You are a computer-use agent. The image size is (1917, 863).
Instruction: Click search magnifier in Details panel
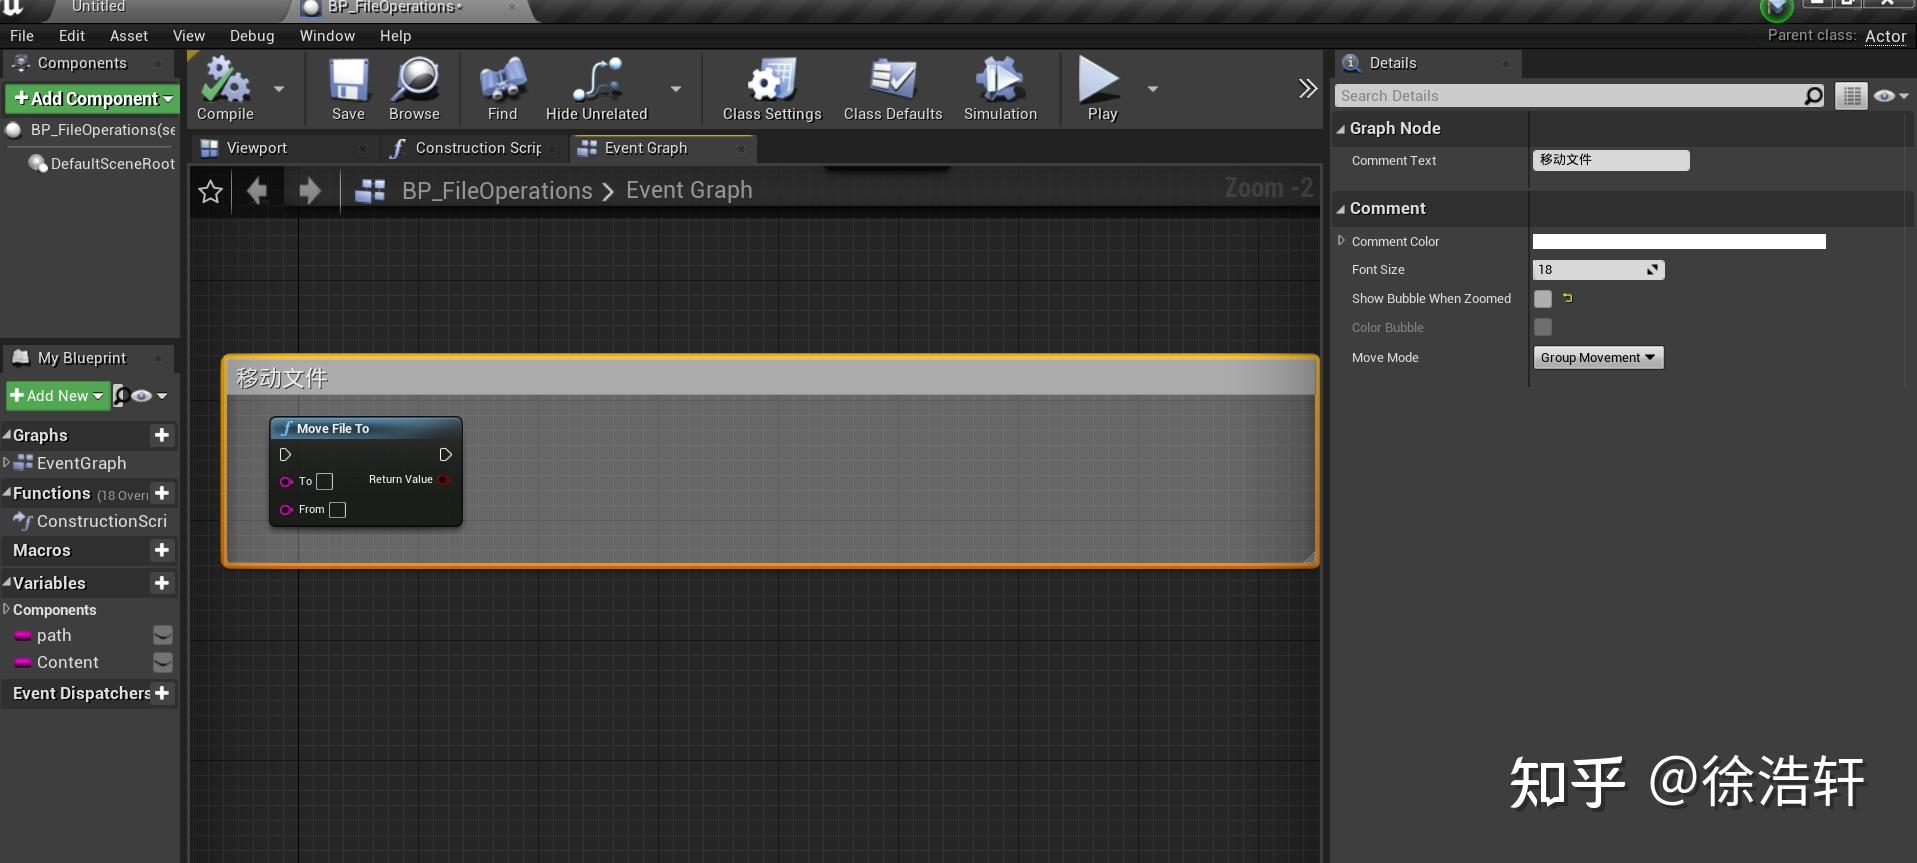1813,96
